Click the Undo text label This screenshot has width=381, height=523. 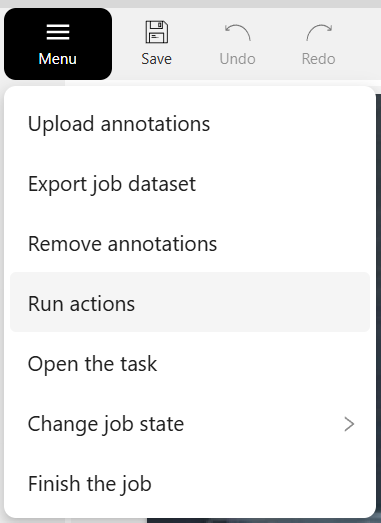pyautogui.click(x=238, y=59)
